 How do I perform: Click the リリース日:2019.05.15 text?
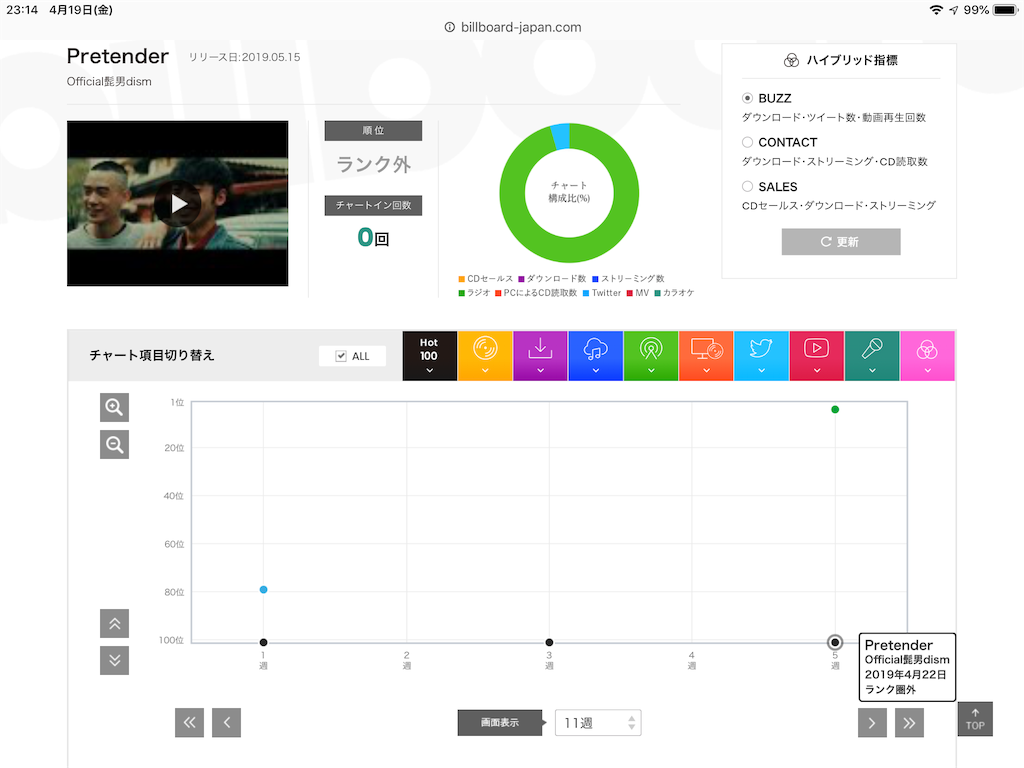[244, 57]
